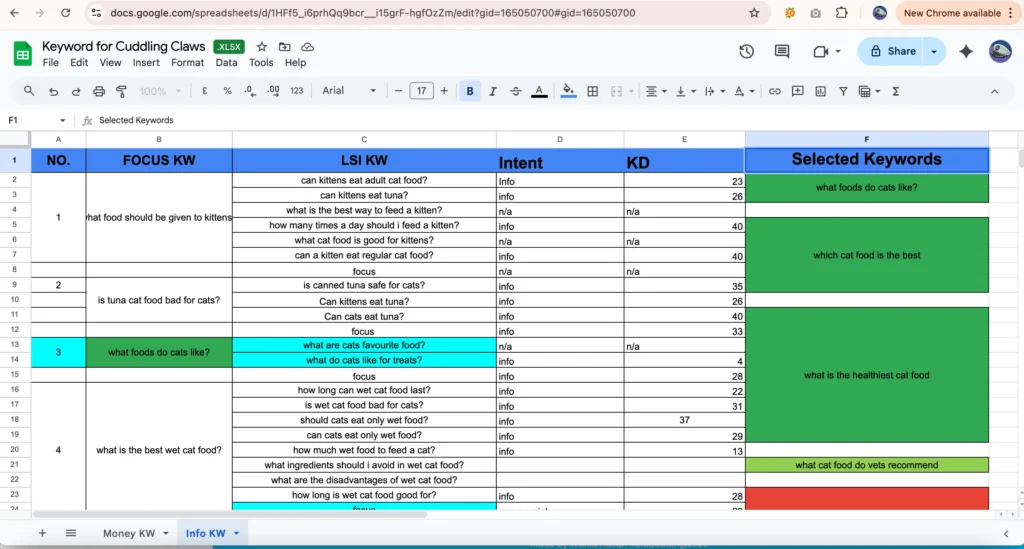Click the Undo icon in the toolbar
The width and height of the screenshot is (1024, 549).
tap(52, 91)
